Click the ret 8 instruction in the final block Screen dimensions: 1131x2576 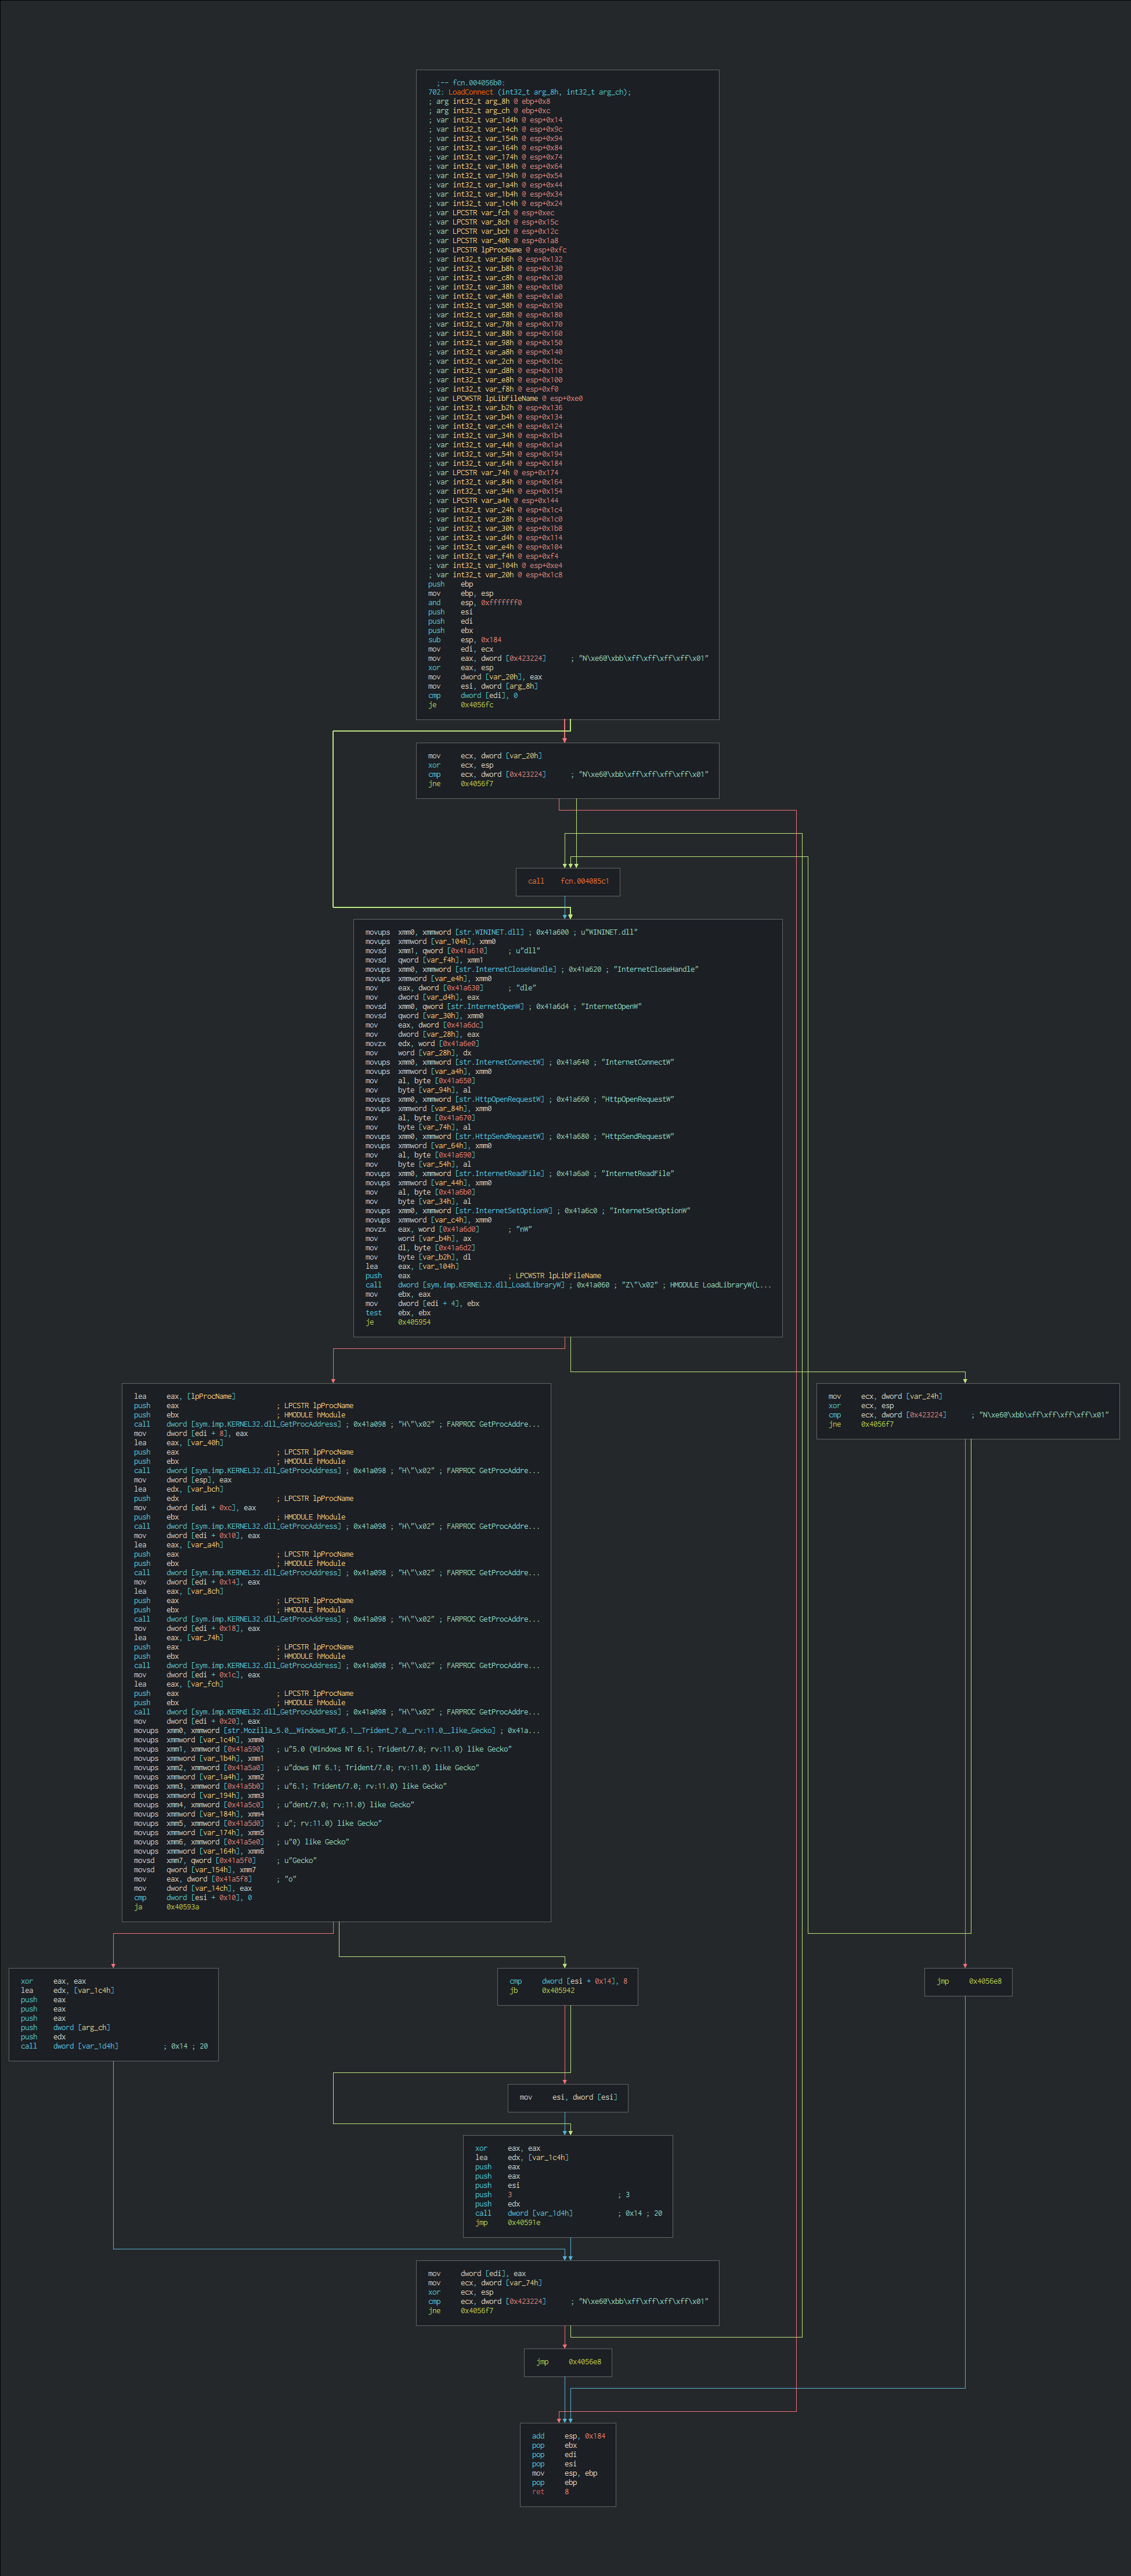click(x=550, y=2491)
